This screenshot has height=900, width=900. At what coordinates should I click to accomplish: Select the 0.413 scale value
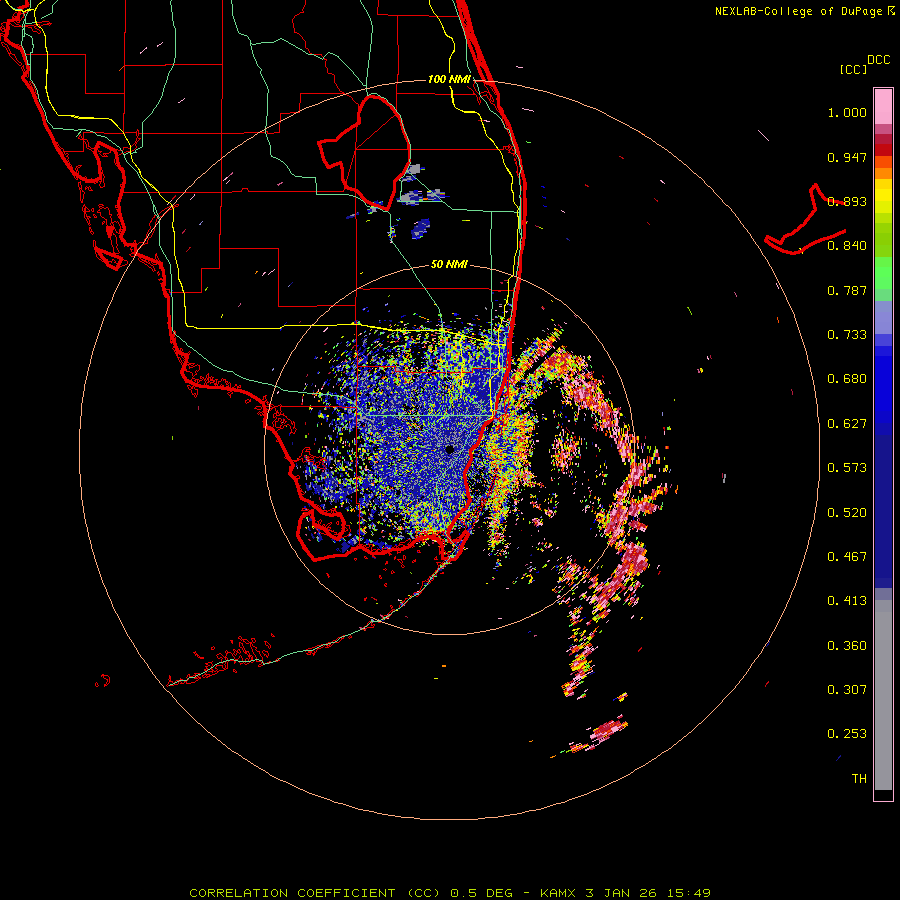tap(847, 601)
